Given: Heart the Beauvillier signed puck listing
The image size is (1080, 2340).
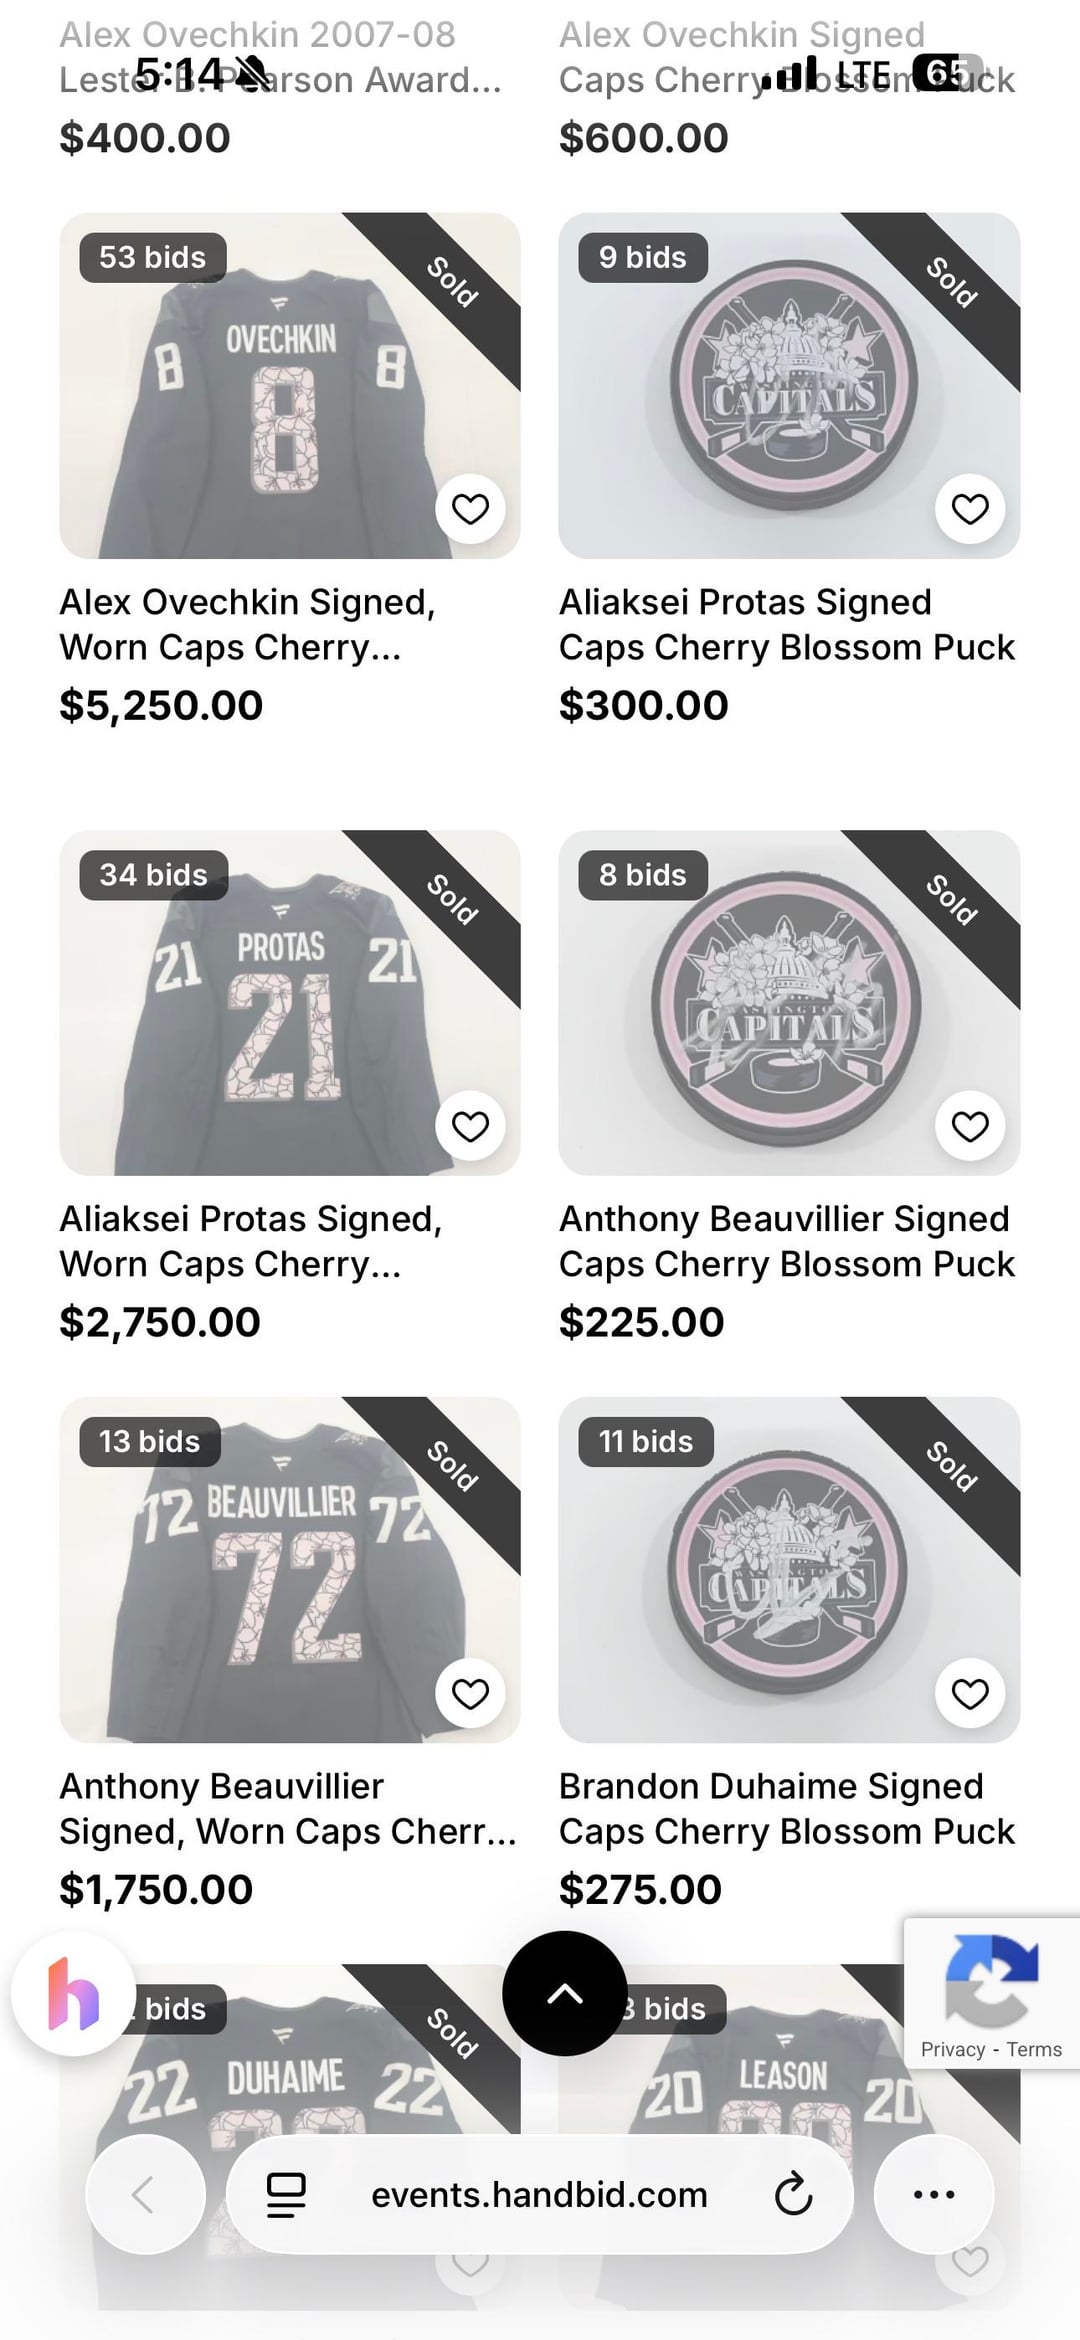Looking at the screenshot, I should pos(969,1126).
